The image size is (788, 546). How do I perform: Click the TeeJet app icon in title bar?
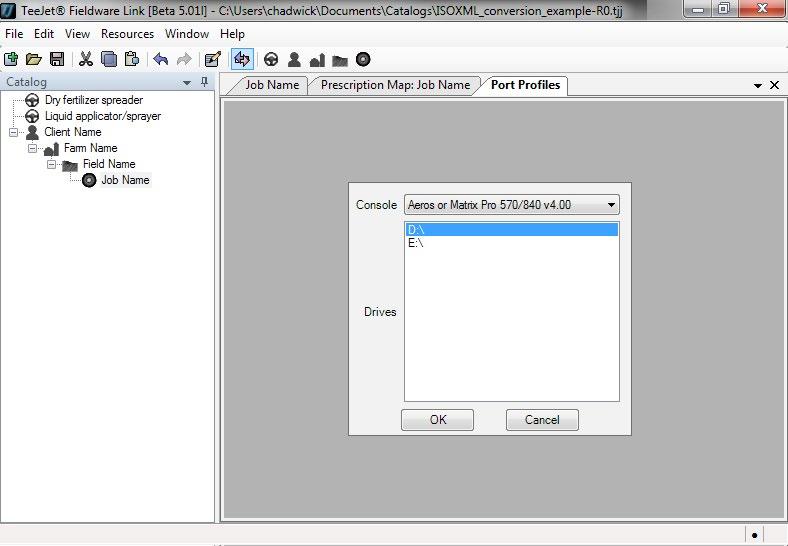9,10
